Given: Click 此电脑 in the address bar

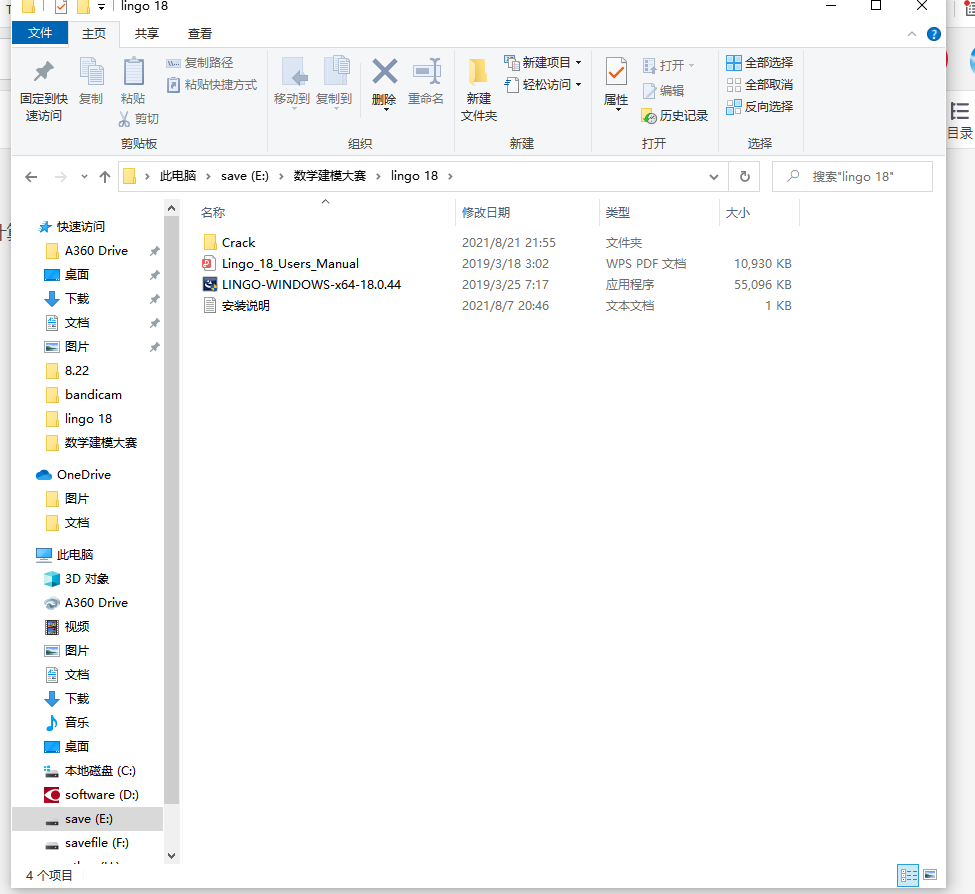Looking at the screenshot, I should click(x=178, y=176).
